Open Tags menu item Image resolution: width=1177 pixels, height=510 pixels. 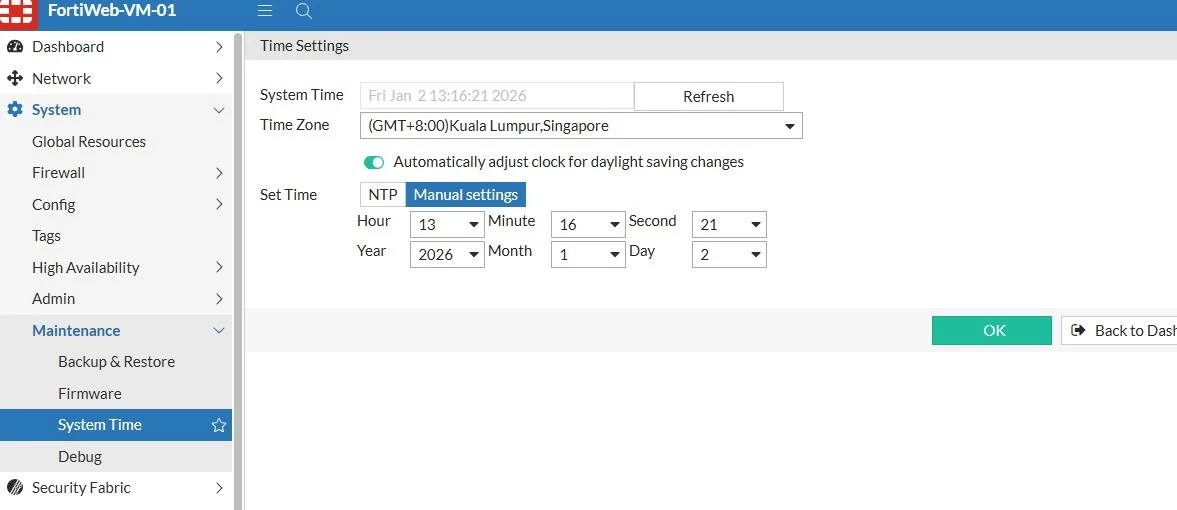[116, 236]
